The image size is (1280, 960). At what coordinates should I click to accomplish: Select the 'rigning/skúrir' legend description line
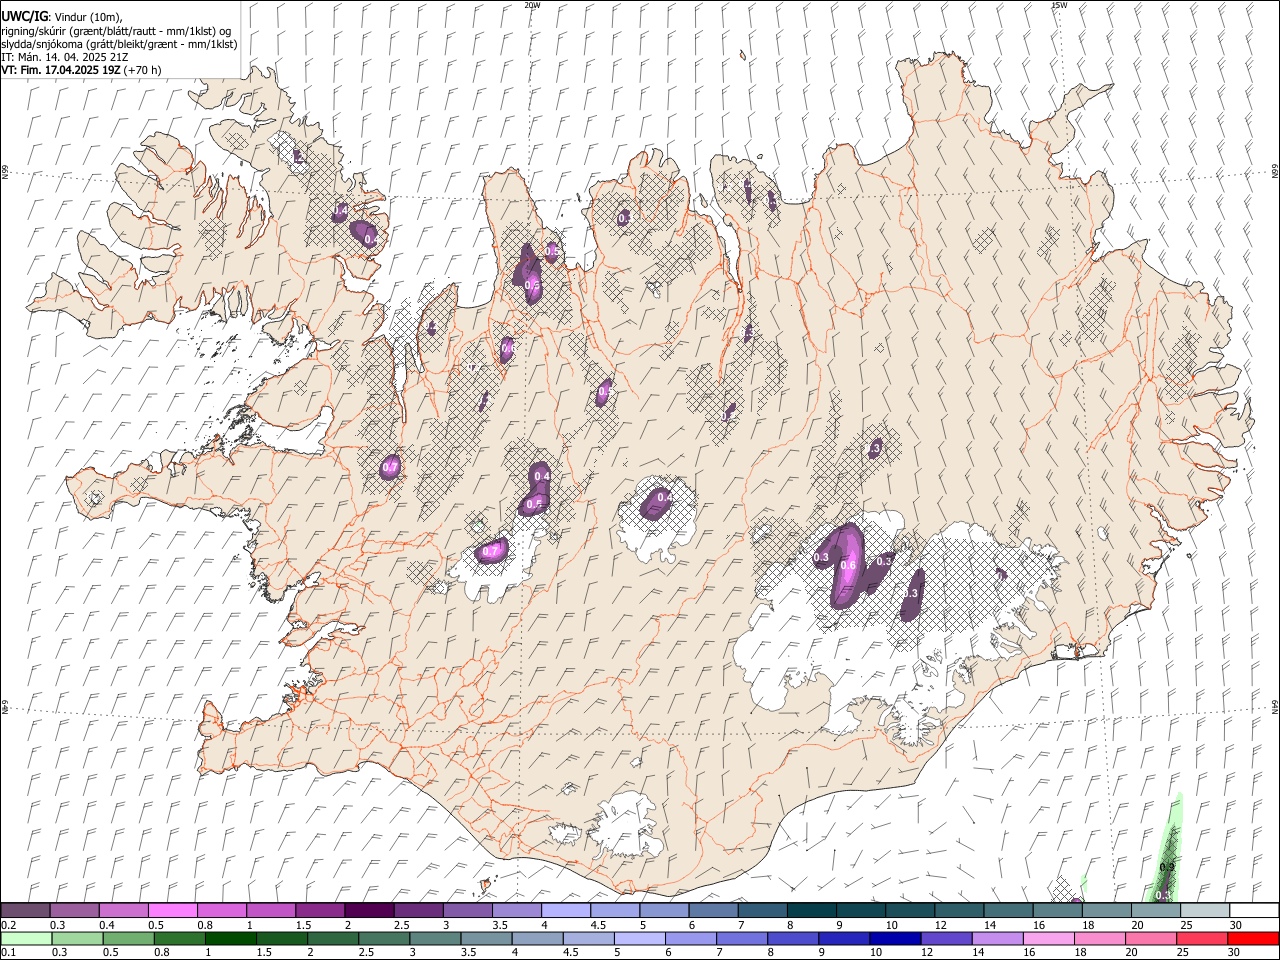[116, 30]
